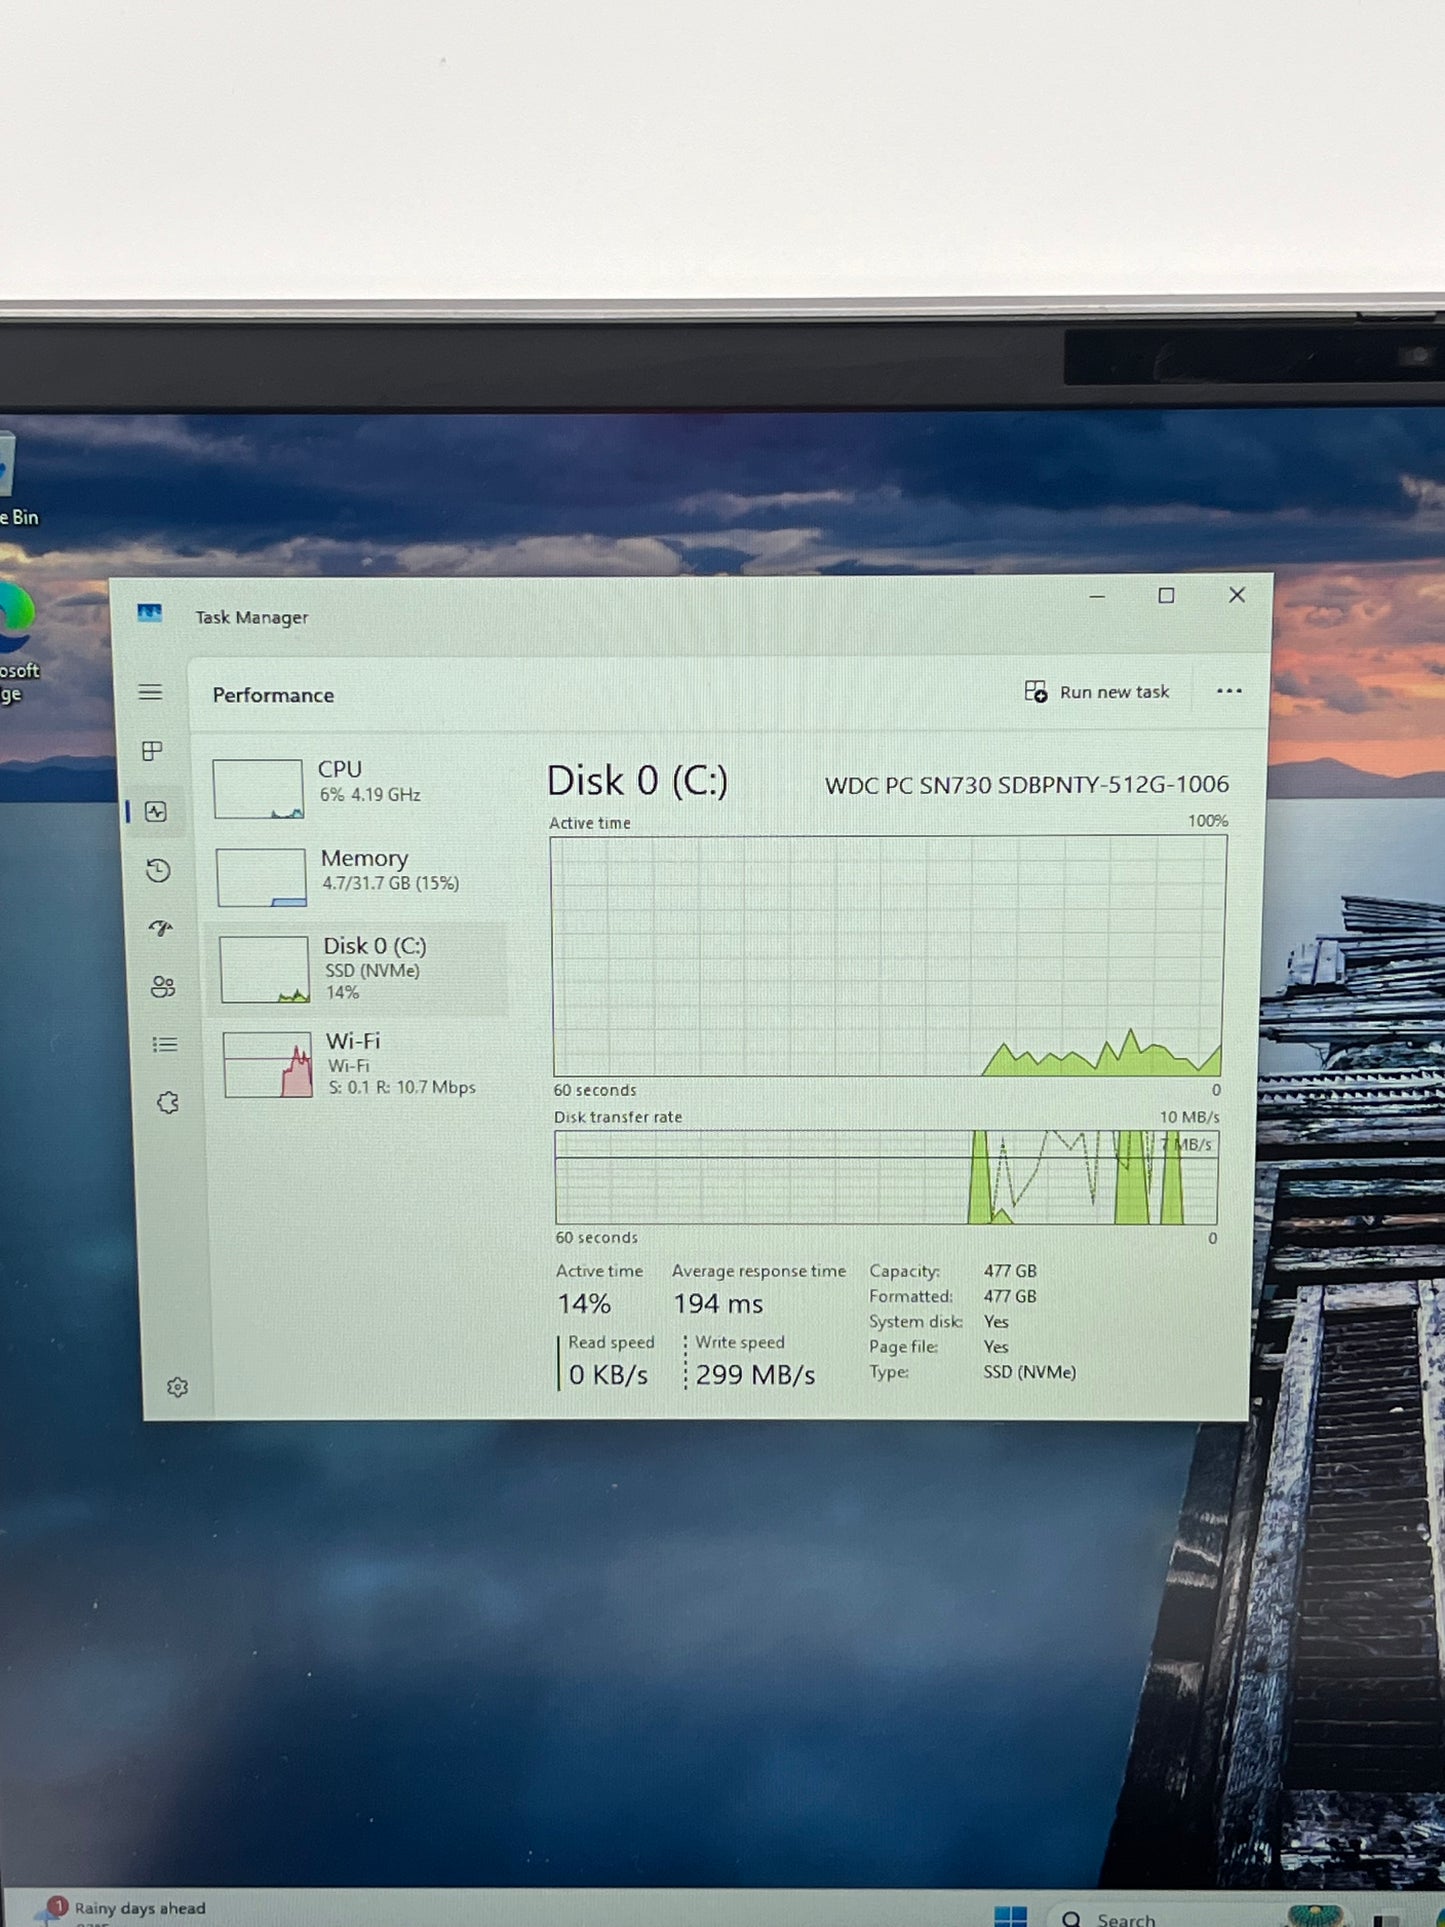Click the CPU mini graph thumbnail
The image size is (1445, 1927).
[258, 789]
